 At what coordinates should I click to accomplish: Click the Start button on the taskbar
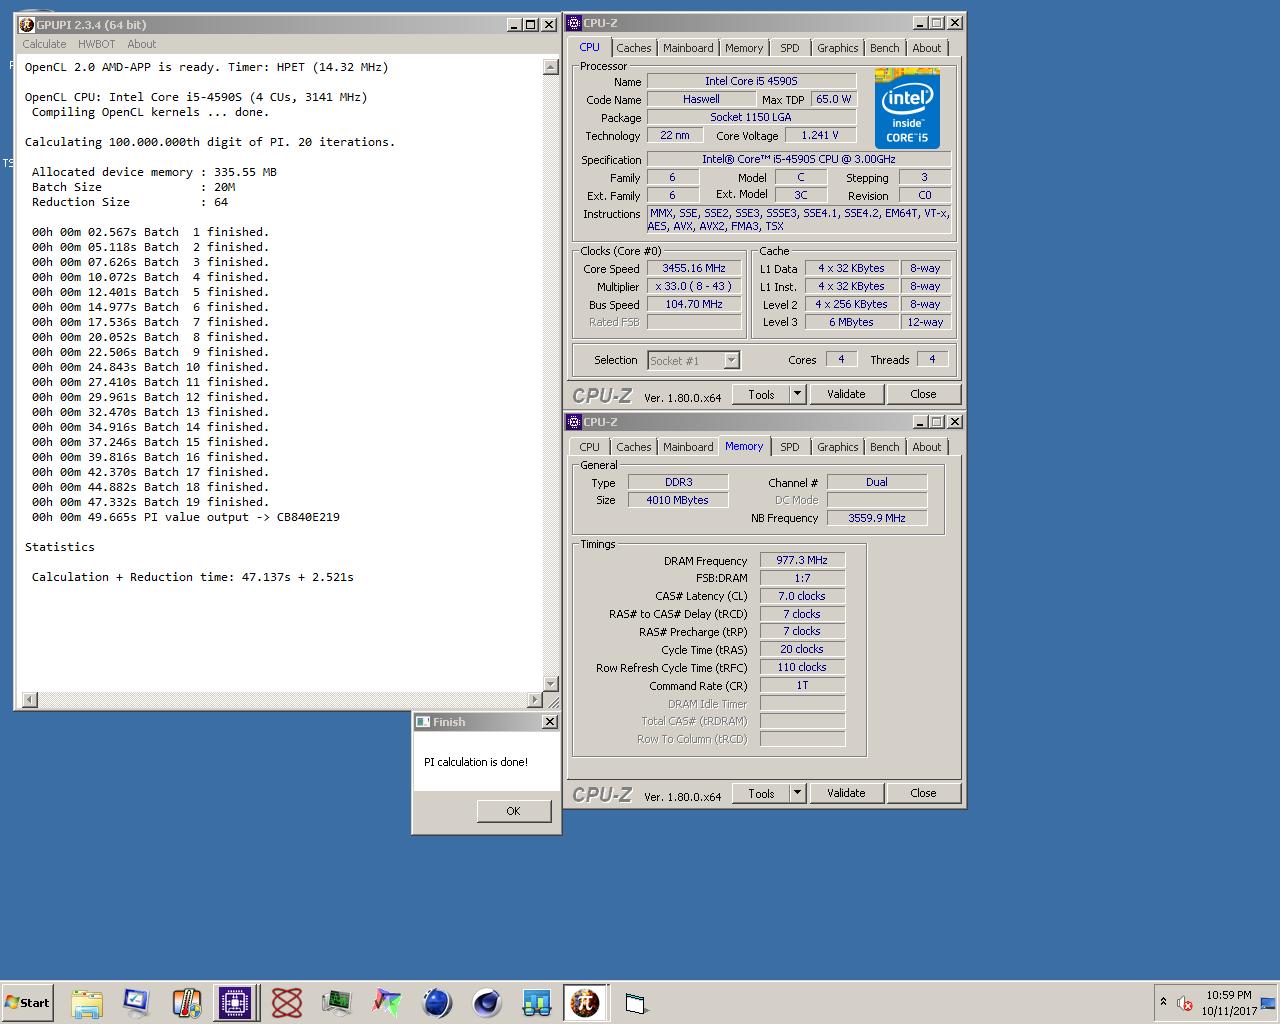(28, 1002)
